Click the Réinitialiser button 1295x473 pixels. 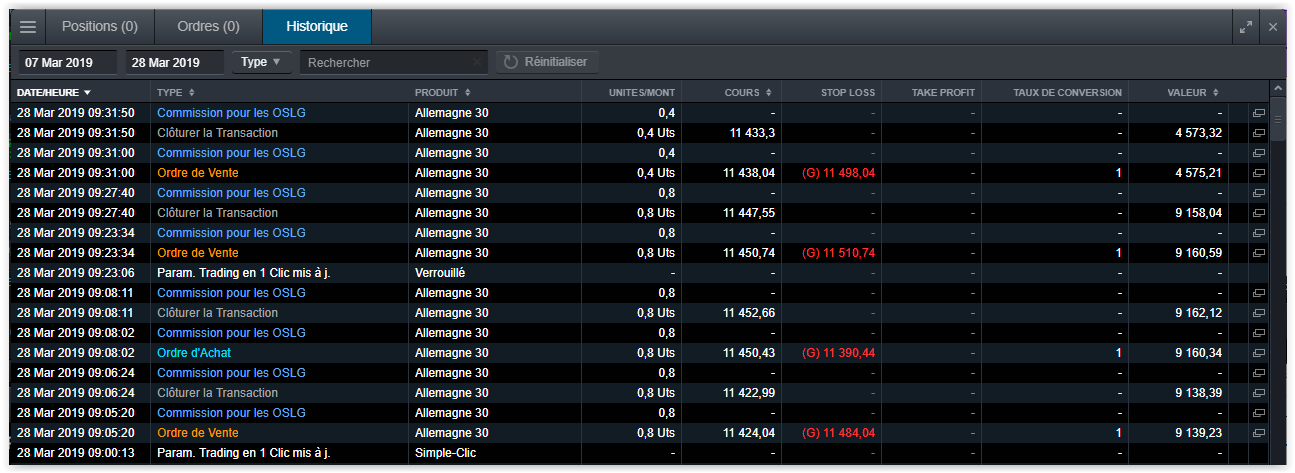click(x=547, y=62)
